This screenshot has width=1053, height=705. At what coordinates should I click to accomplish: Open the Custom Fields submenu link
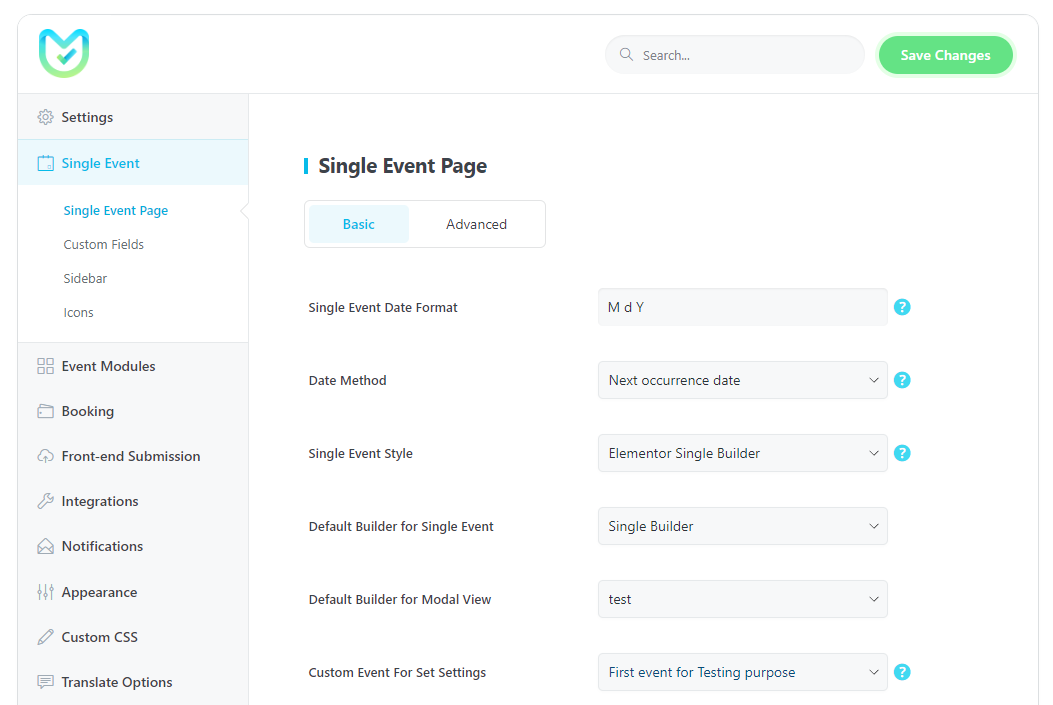103,244
